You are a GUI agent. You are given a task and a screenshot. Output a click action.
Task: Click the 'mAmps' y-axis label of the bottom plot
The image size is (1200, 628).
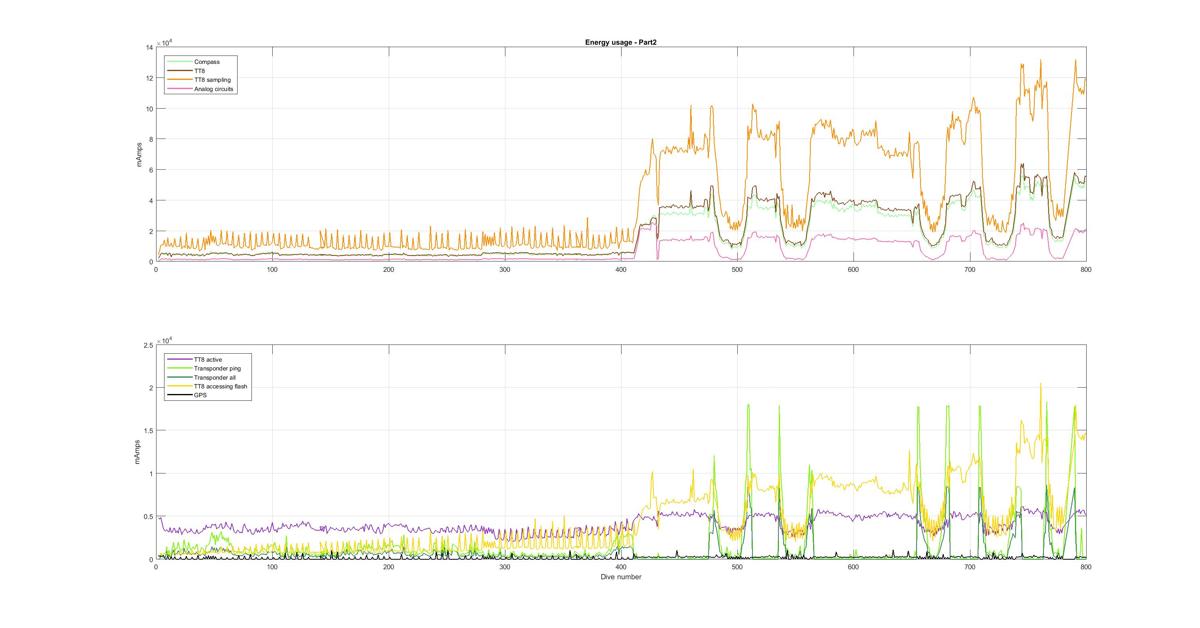[137, 452]
